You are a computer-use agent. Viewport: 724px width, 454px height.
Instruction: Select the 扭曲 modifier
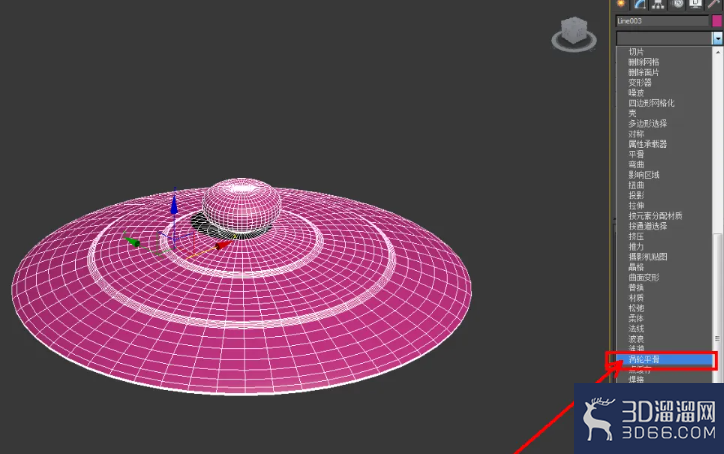click(x=636, y=185)
